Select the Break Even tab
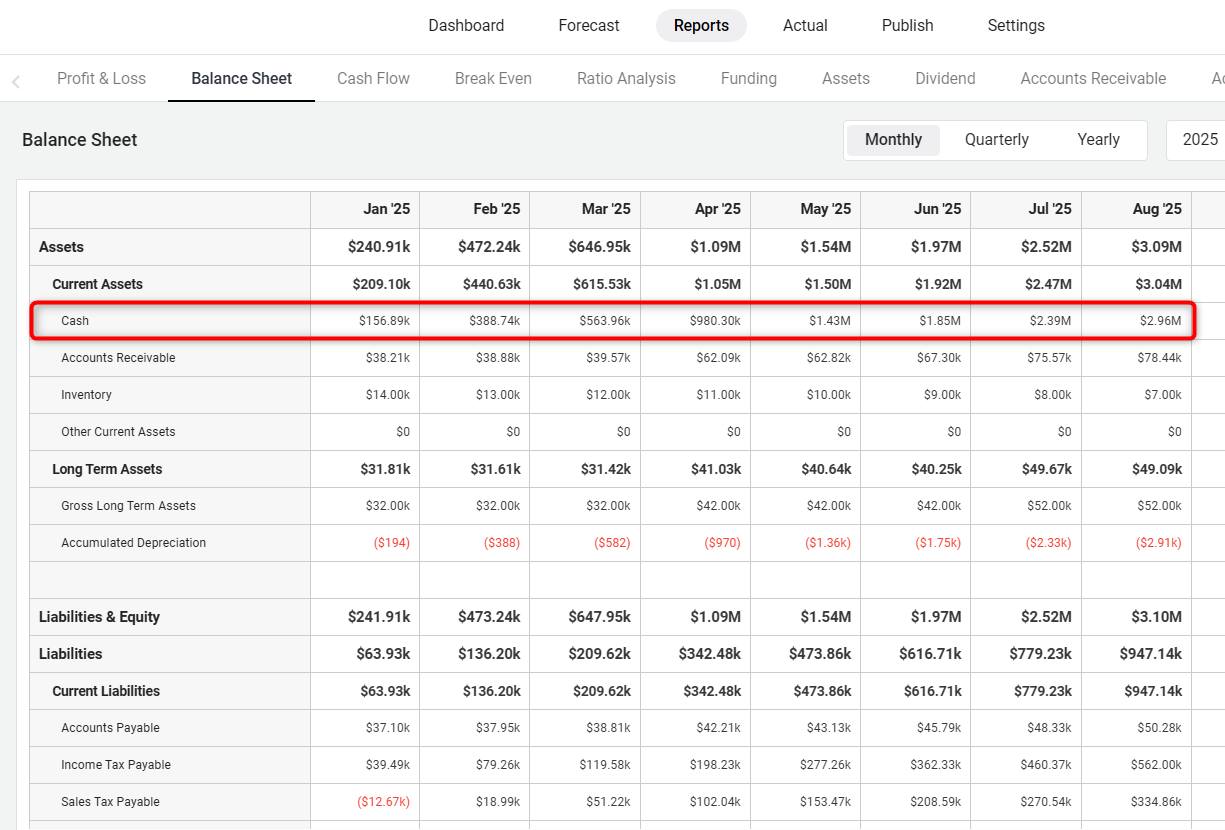This screenshot has height=830, width=1225. [493, 79]
